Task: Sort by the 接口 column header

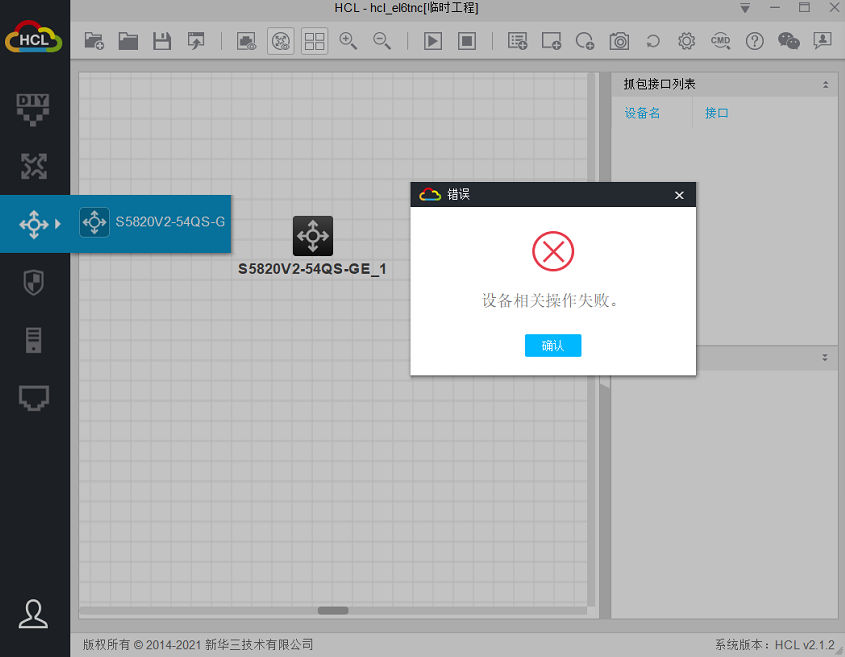Action: click(x=717, y=113)
